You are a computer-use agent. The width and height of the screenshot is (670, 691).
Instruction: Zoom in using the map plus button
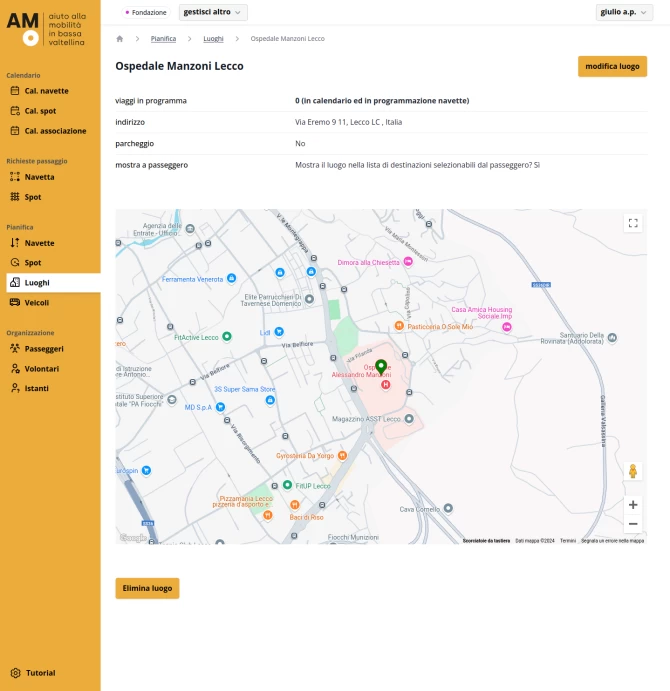[632, 505]
